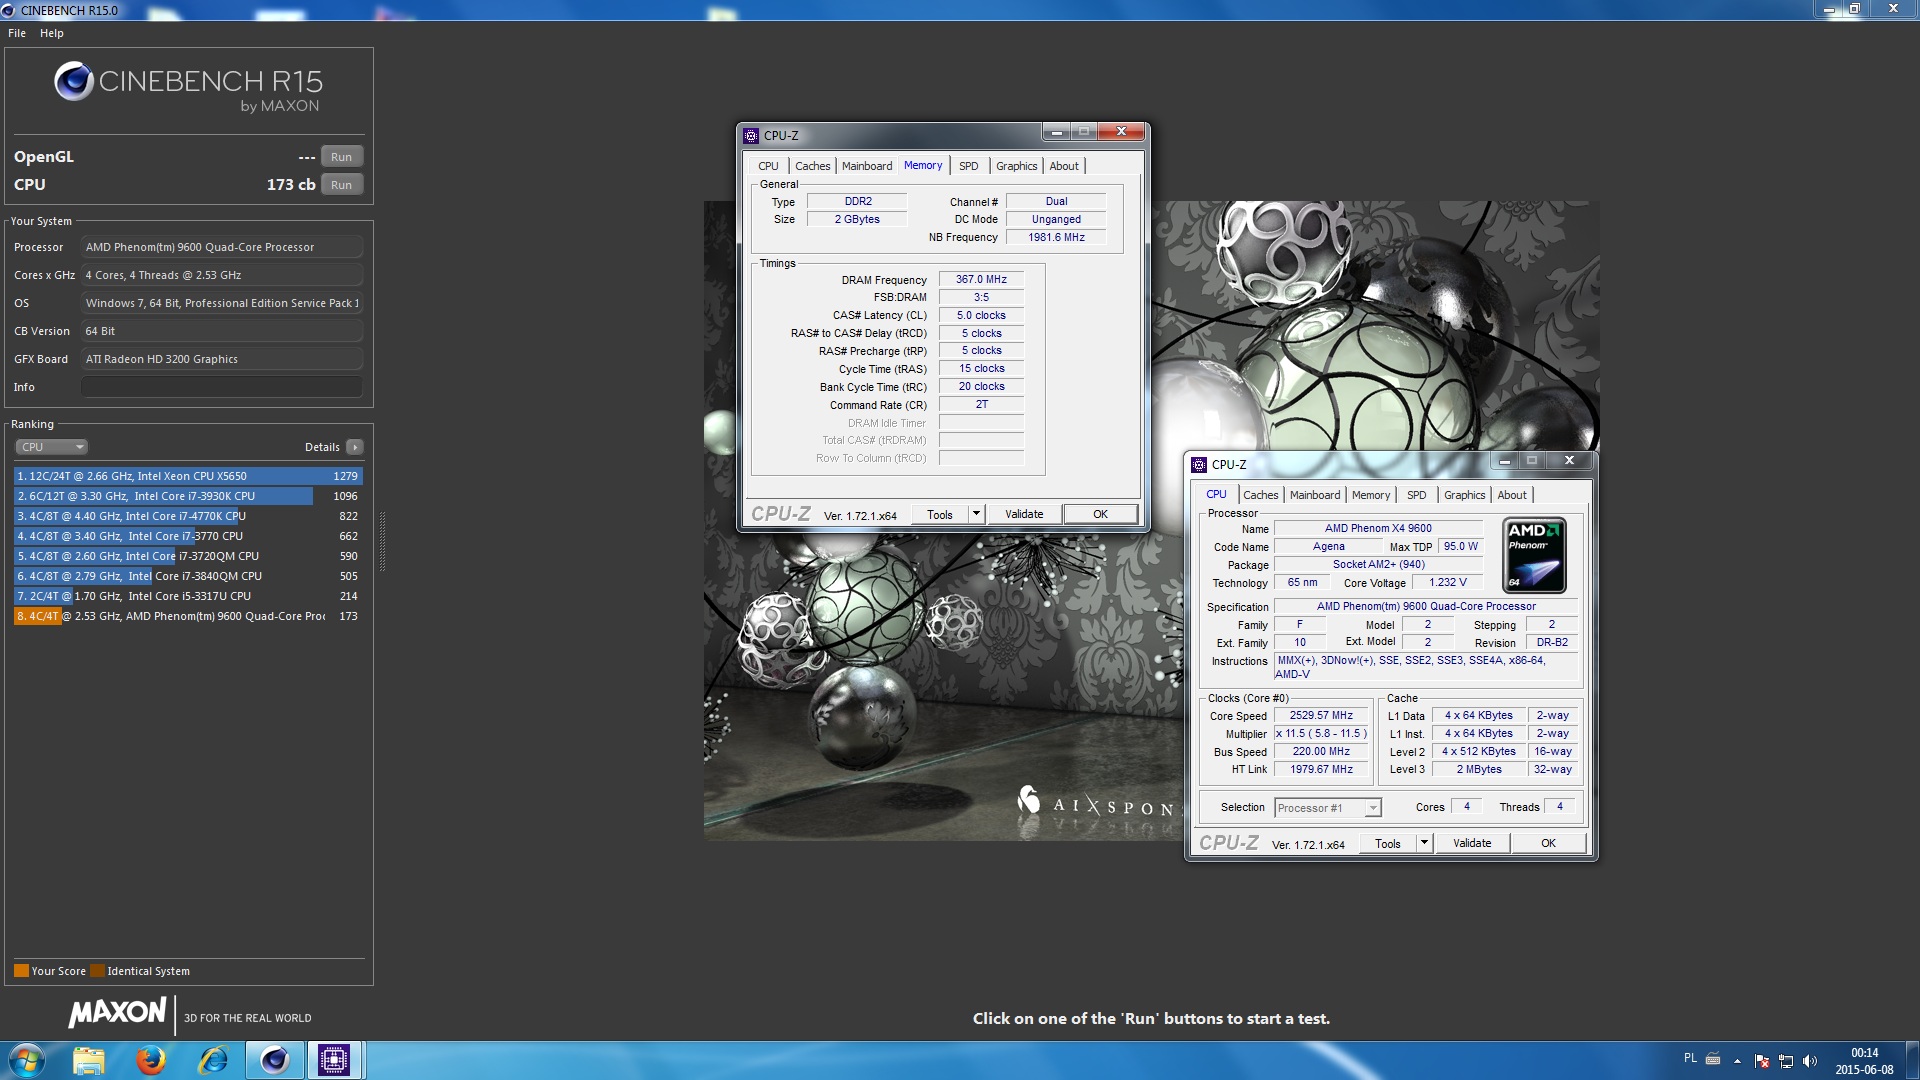Image resolution: width=1920 pixels, height=1080 pixels.
Task: Launch Internet Explorer from taskbar
Action: click(213, 1060)
